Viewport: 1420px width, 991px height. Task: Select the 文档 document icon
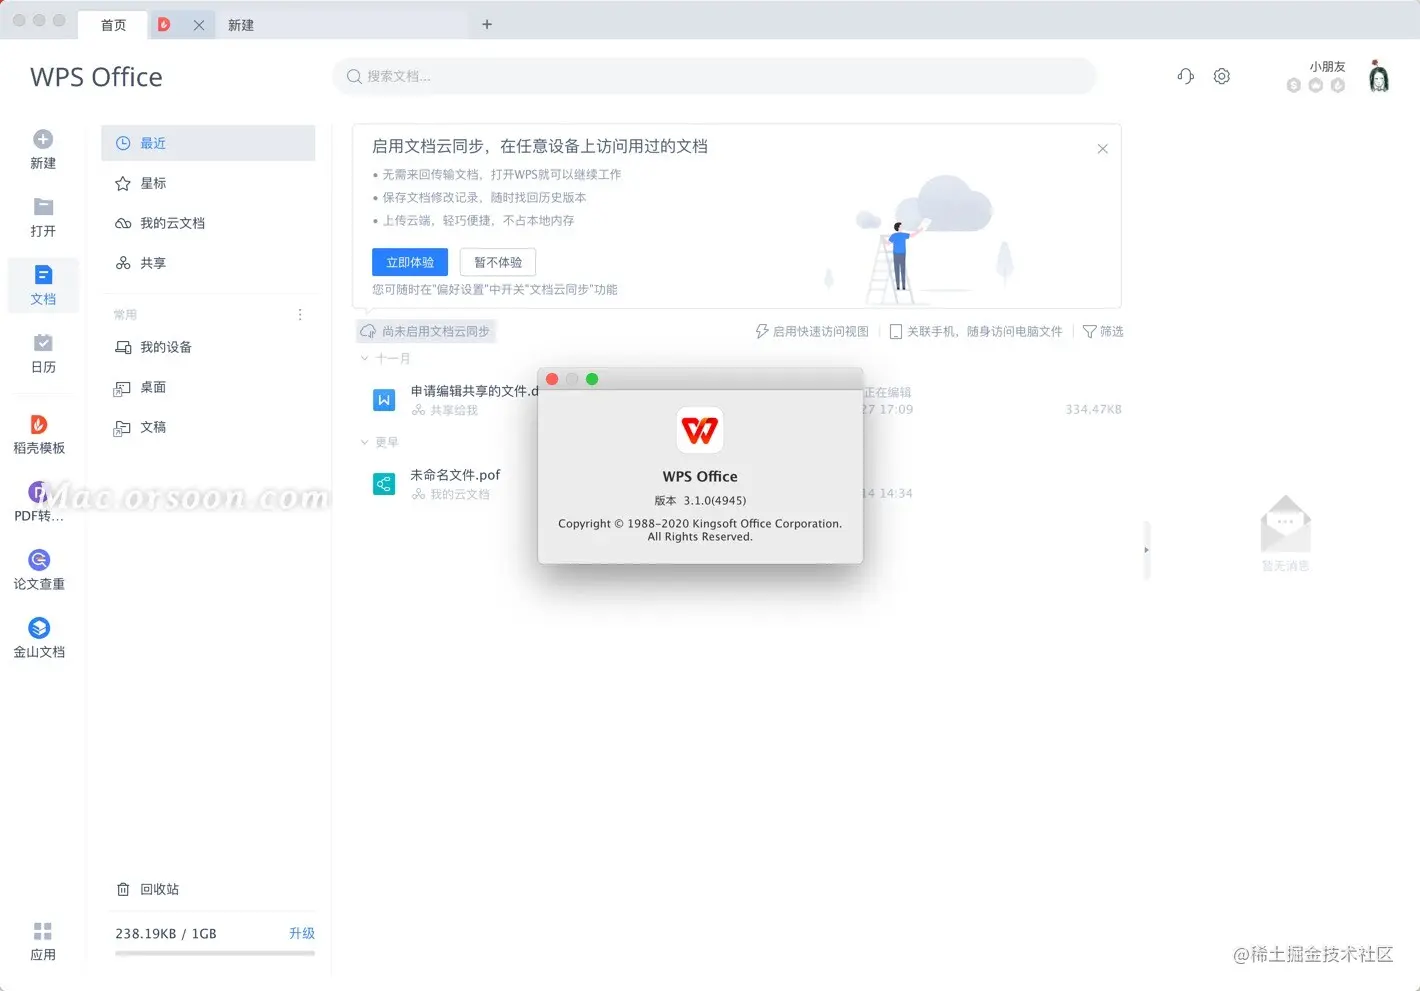(x=43, y=275)
